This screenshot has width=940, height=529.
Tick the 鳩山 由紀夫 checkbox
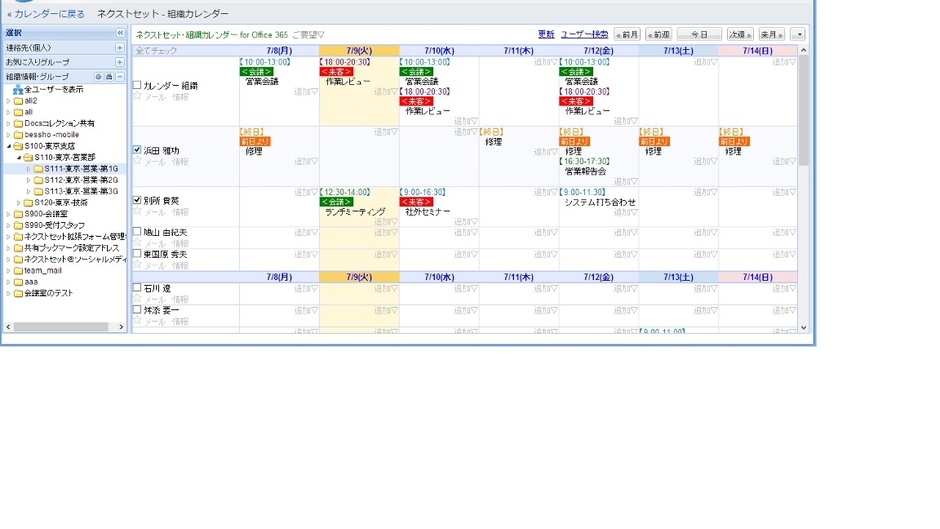[138, 232]
